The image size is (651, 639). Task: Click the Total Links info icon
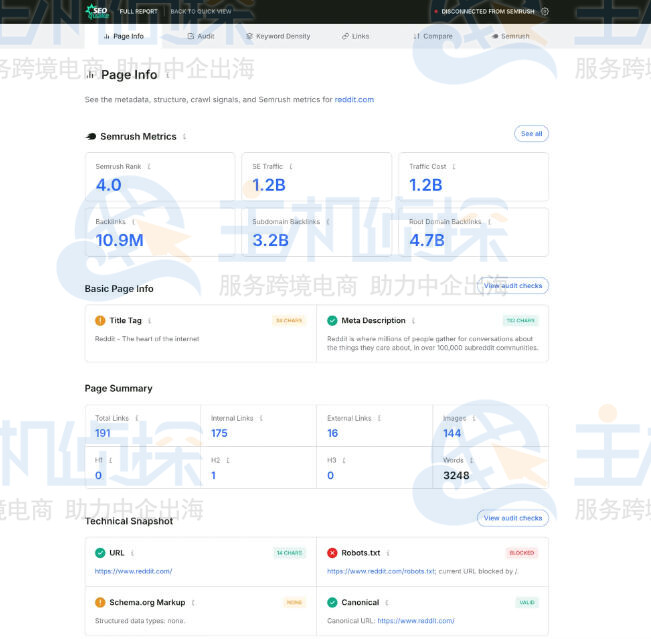137,418
